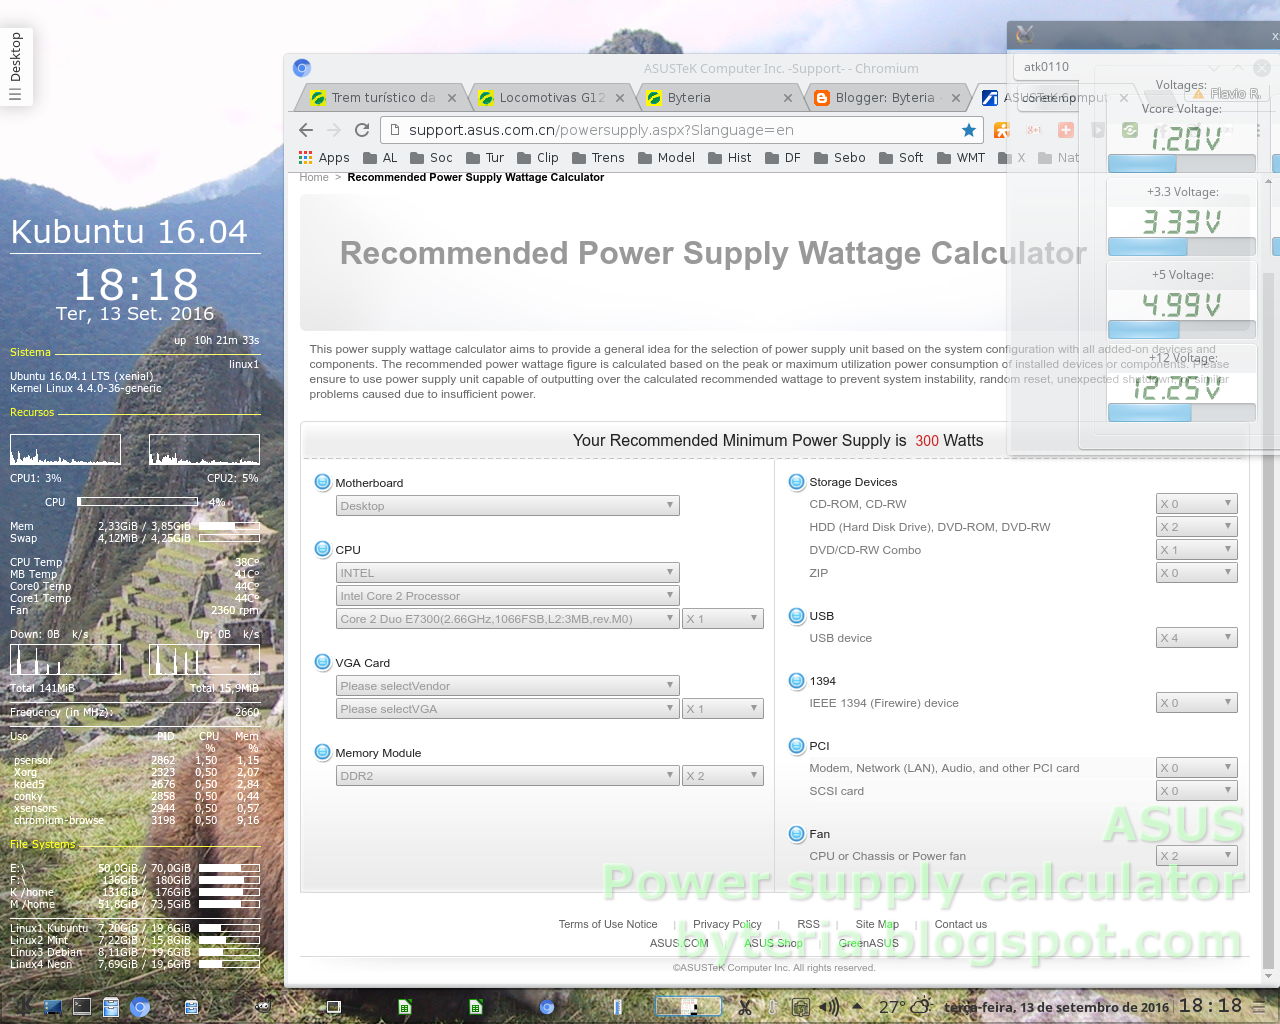Select the coretemp tab in xsensors
The height and width of the screenshot is (1024, 1280).
(1048, 98)
